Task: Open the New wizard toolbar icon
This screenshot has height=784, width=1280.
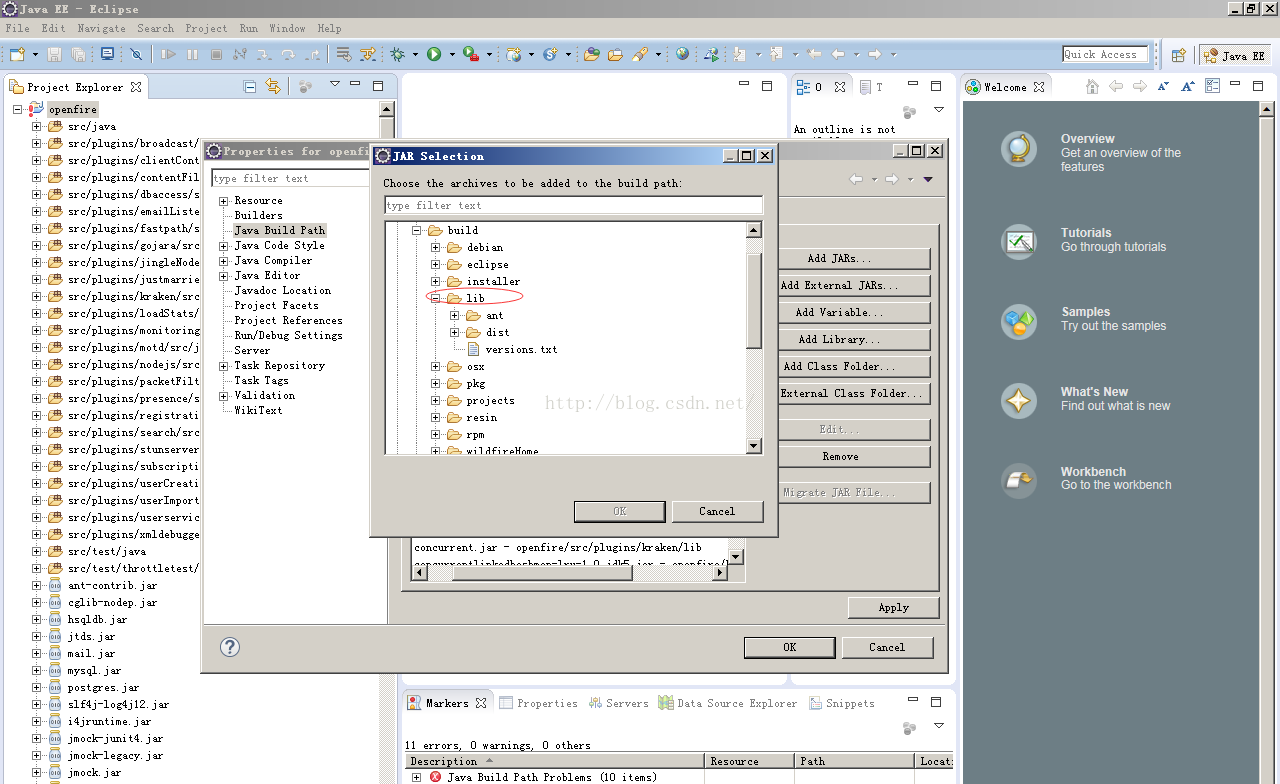Action: tap(17, 54)
